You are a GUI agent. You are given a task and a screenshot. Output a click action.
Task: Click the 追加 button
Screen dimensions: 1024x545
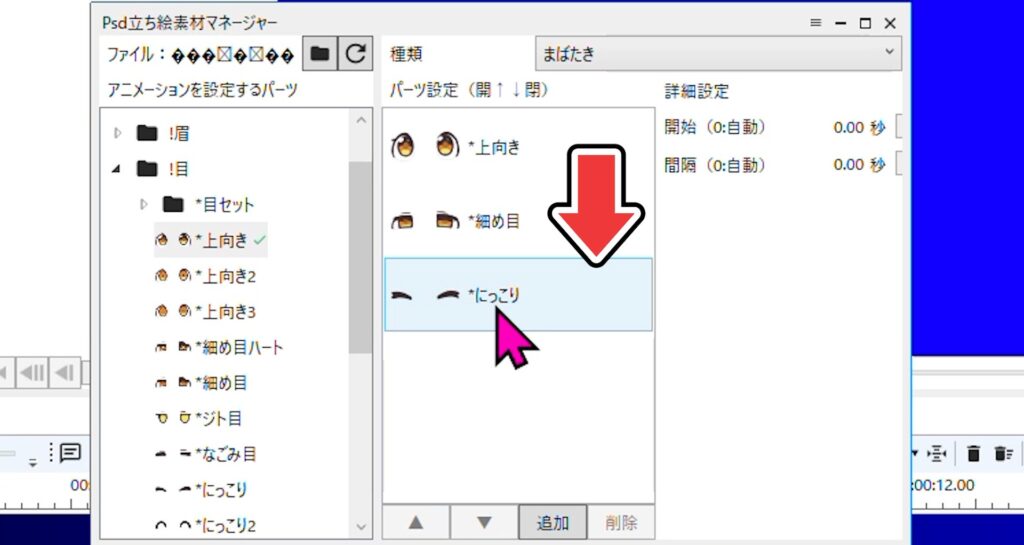tap(552, 522)
